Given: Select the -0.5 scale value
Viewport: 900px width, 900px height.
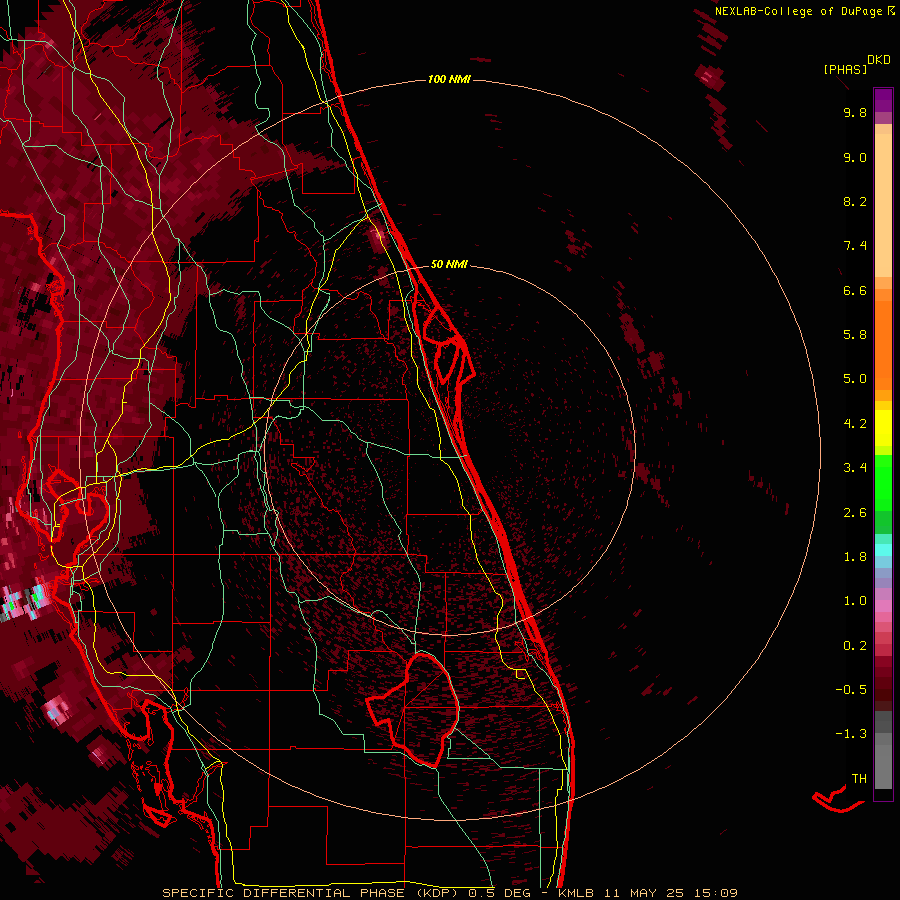Looking at the screenshot, I should (851, 690).
